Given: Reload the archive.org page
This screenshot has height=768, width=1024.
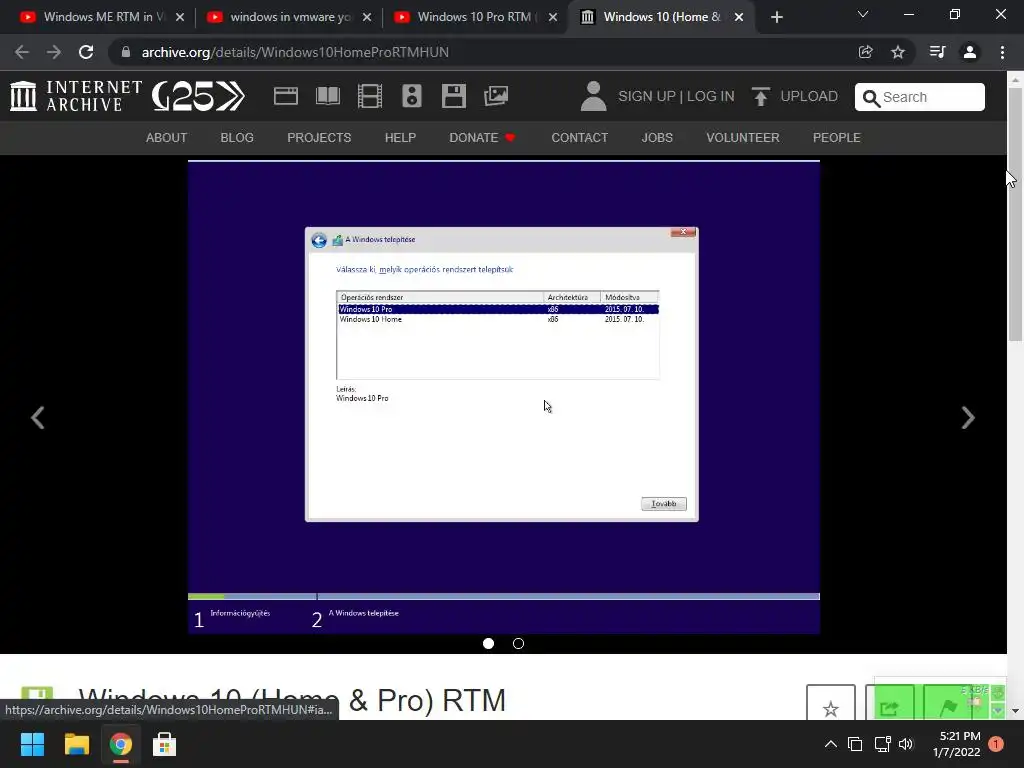Looking at the screenshot, I should coord(86,52).
